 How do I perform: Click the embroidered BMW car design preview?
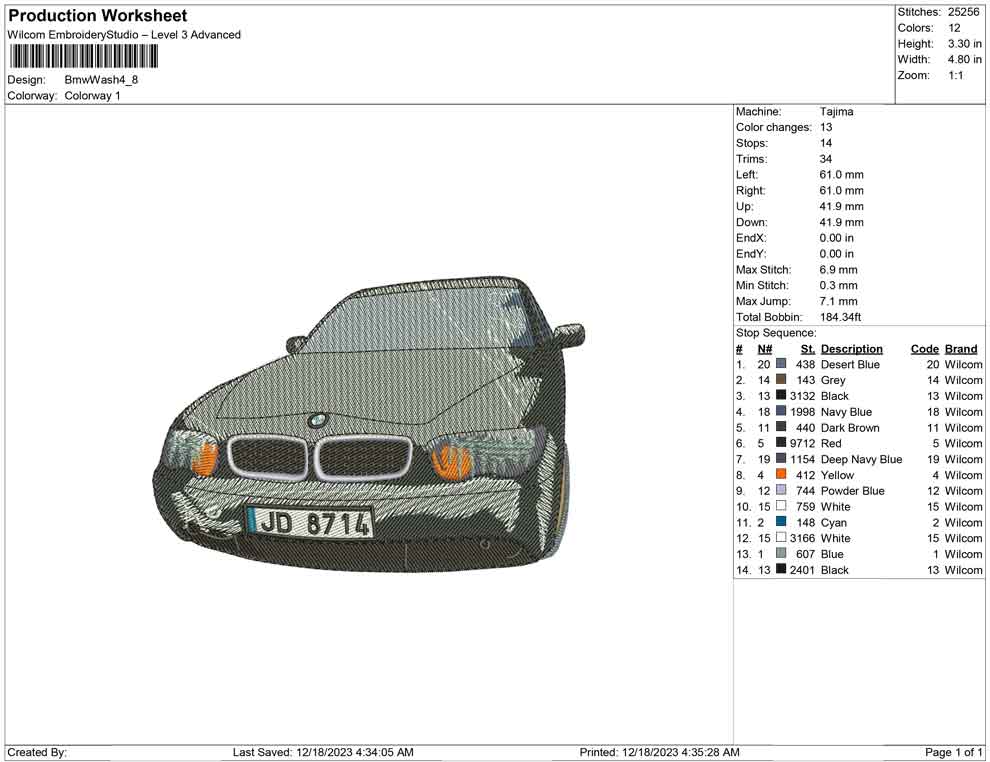[x=369, y=424]
